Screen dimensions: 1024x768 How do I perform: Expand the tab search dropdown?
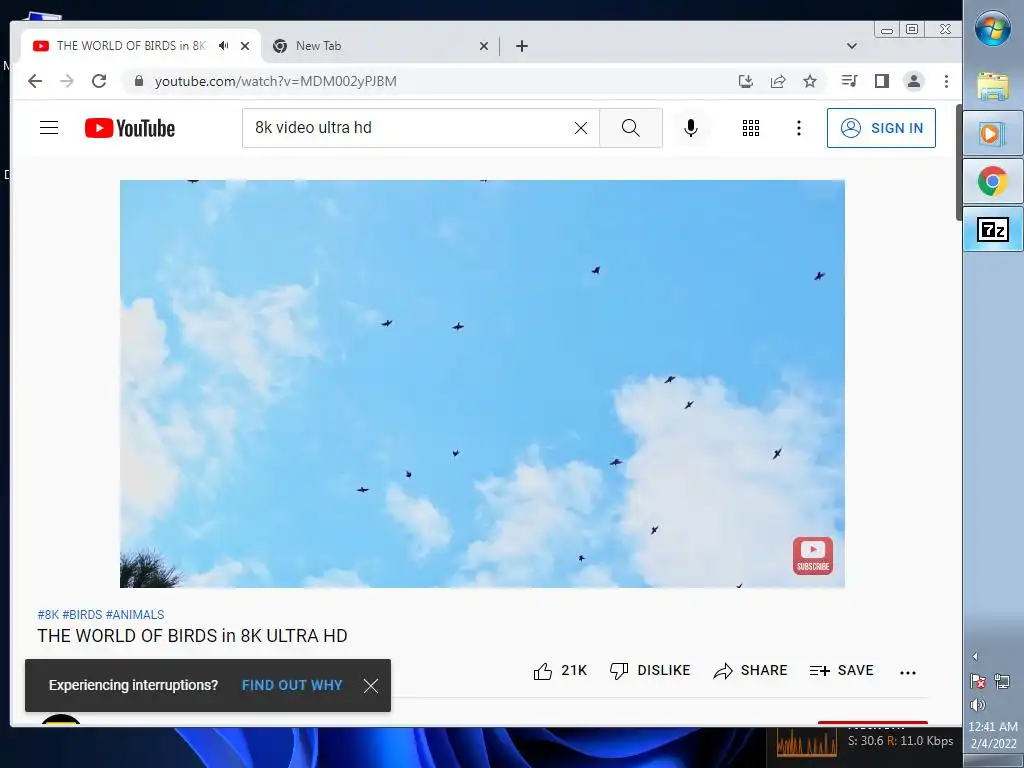pos(852,46)
